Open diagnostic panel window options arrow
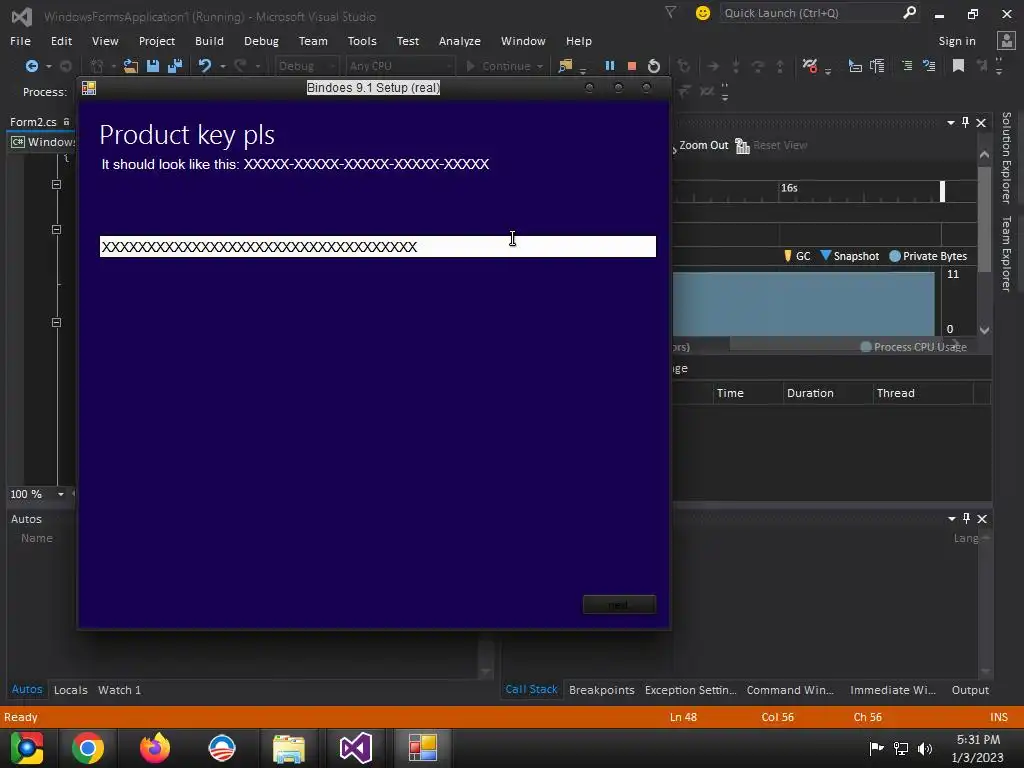This screenshot has width=1024, height=768. tap(951, 123)
